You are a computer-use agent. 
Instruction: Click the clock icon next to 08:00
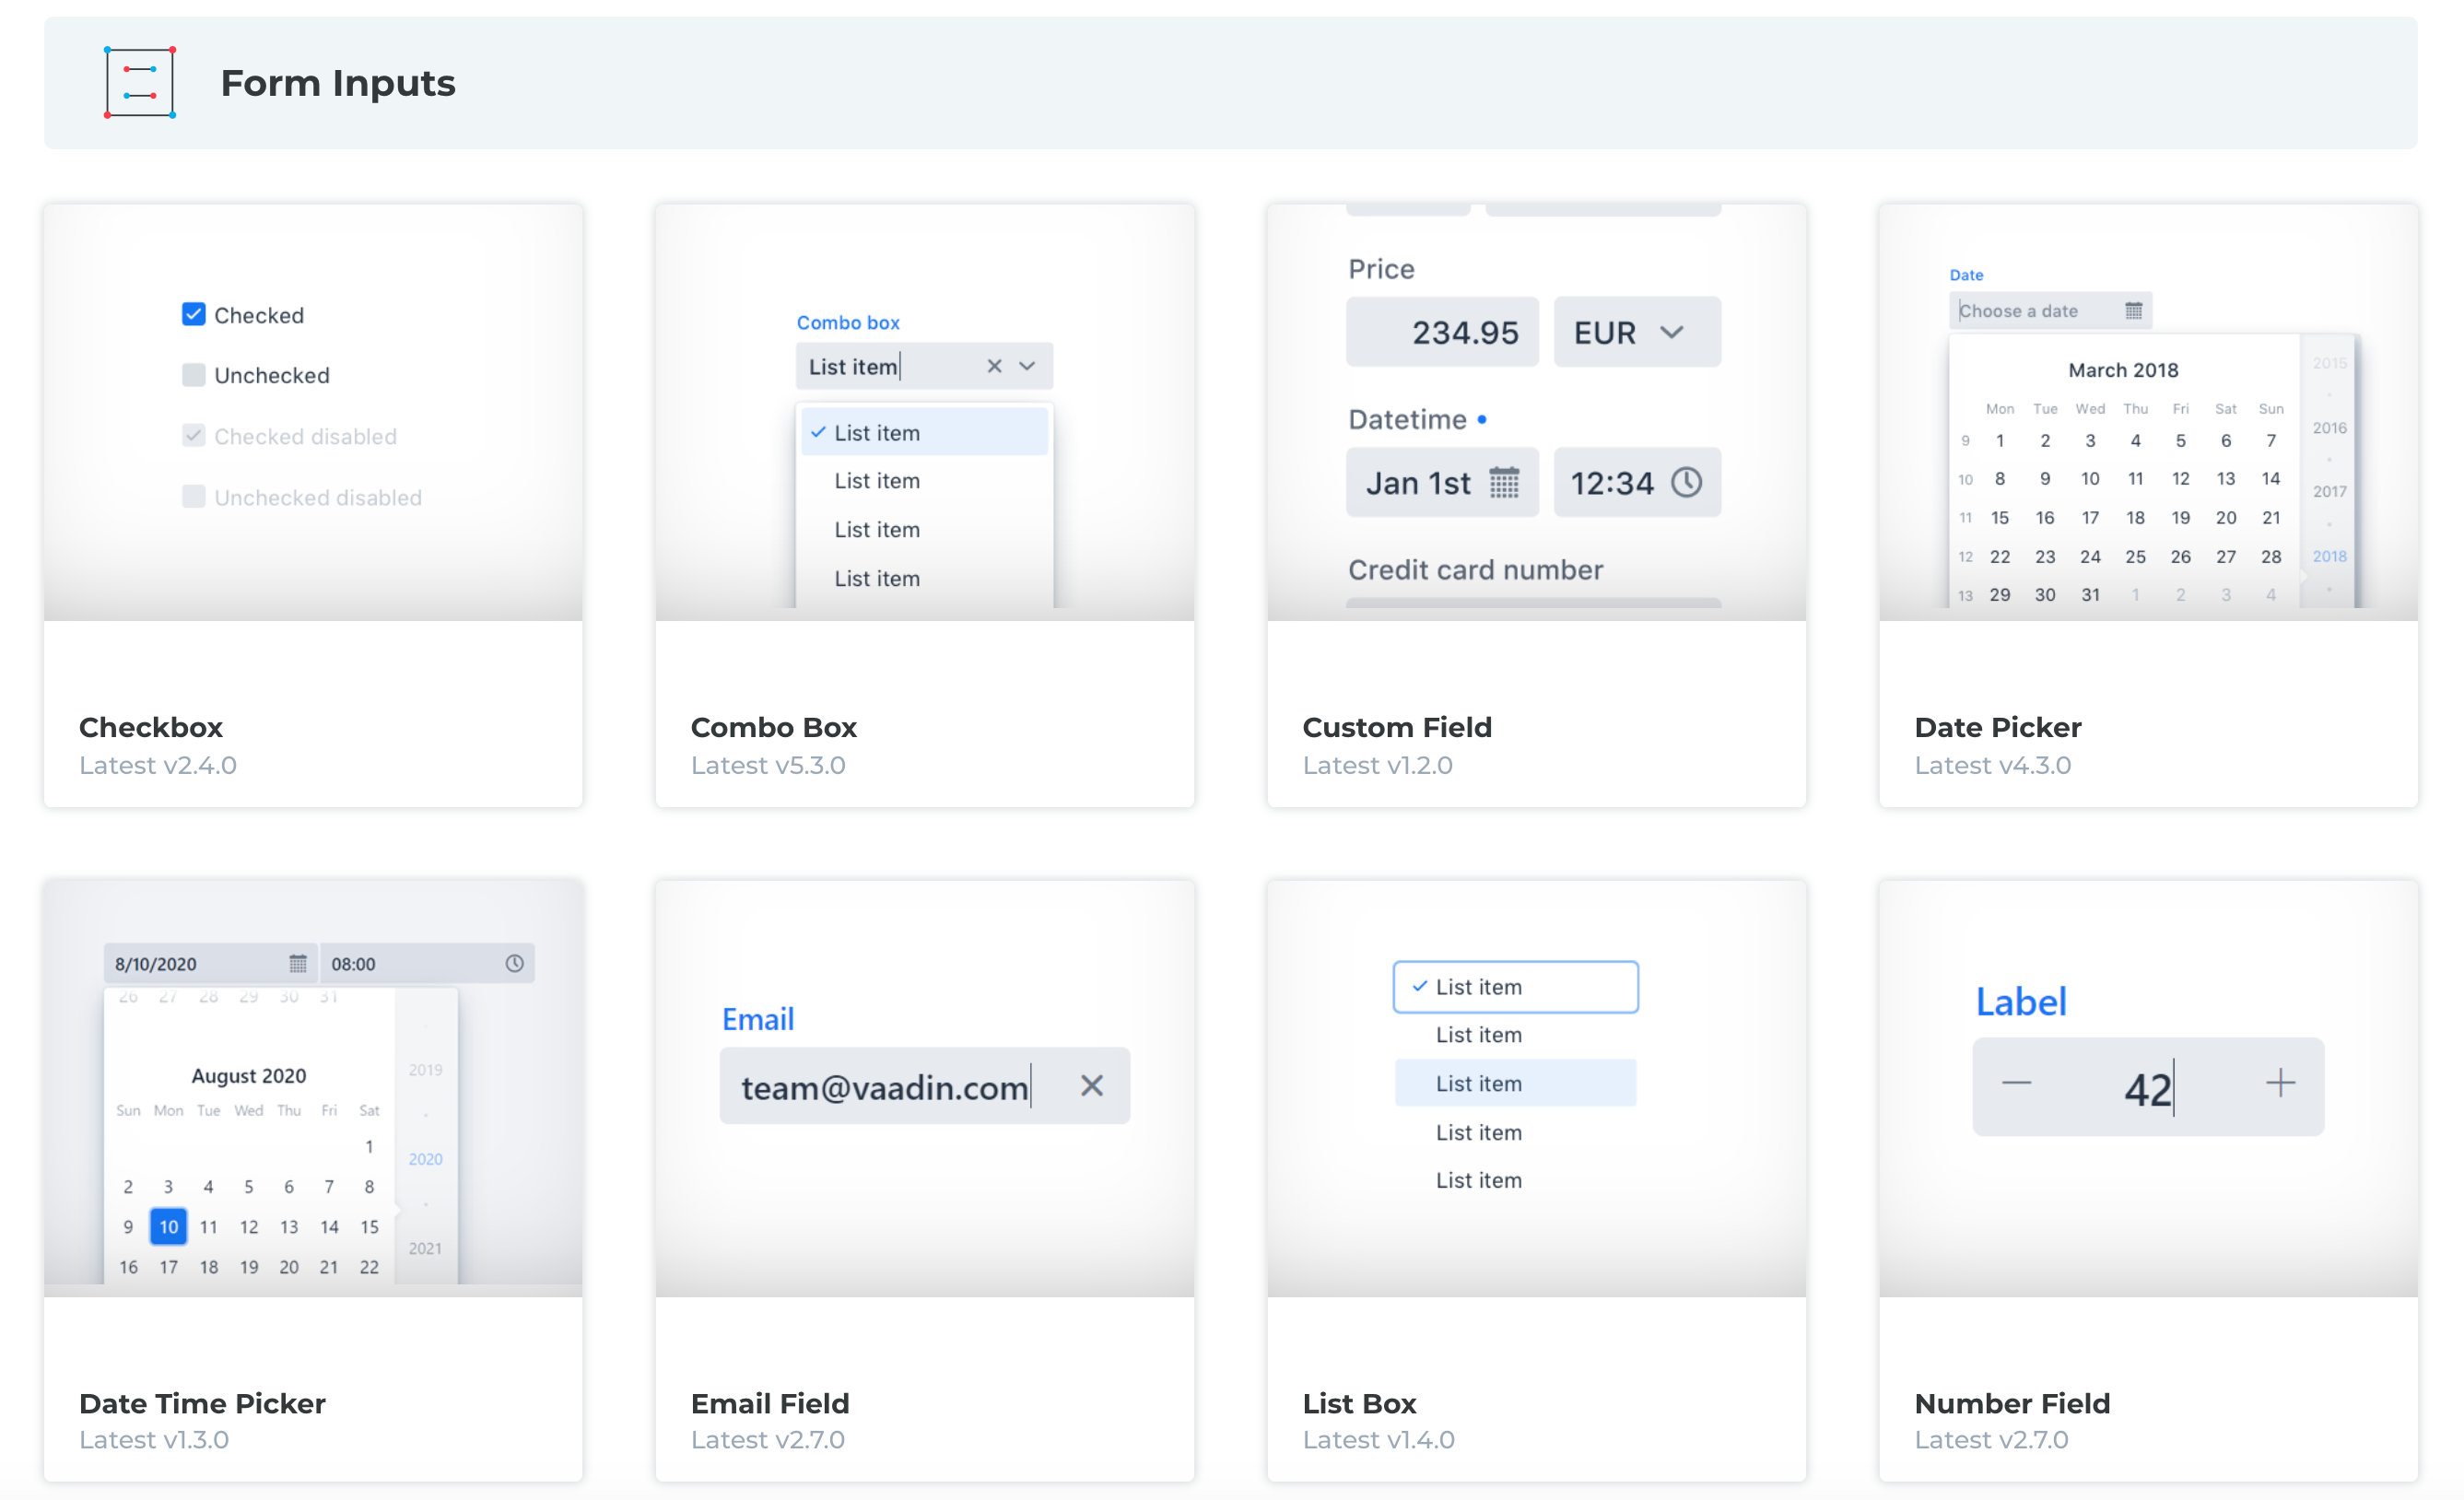515,963
